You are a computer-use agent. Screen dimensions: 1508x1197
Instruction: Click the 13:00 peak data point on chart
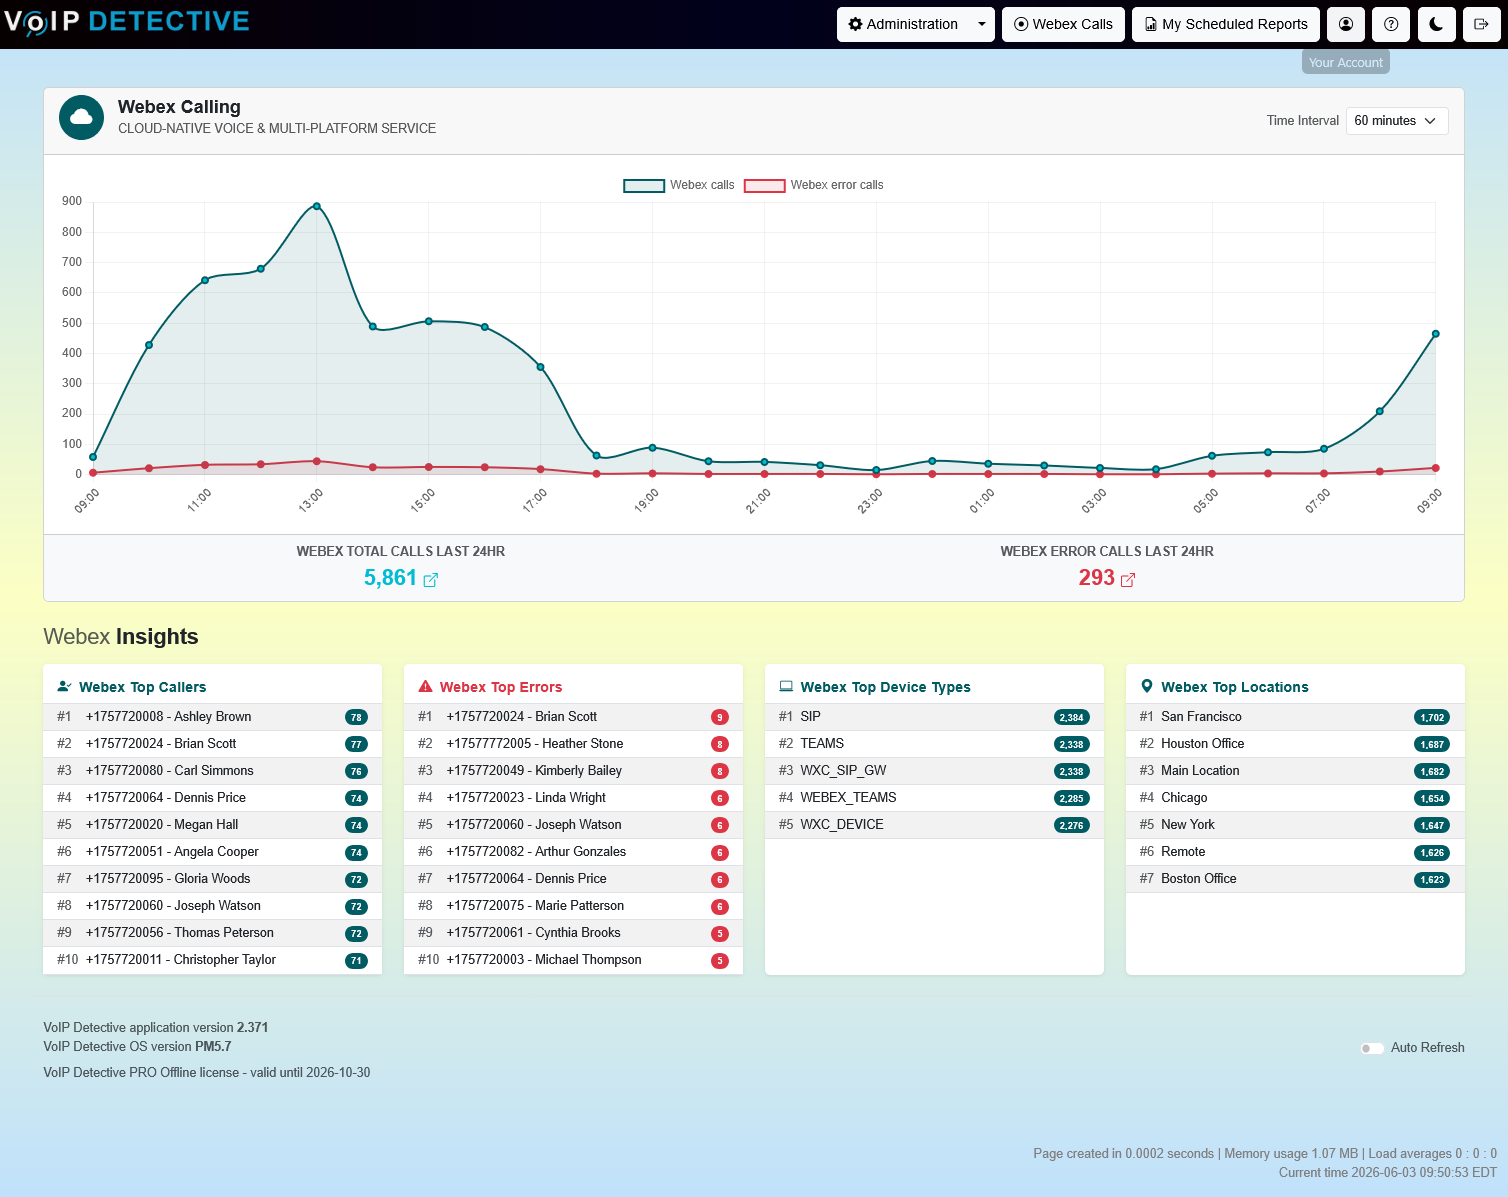tap(317, 206)
